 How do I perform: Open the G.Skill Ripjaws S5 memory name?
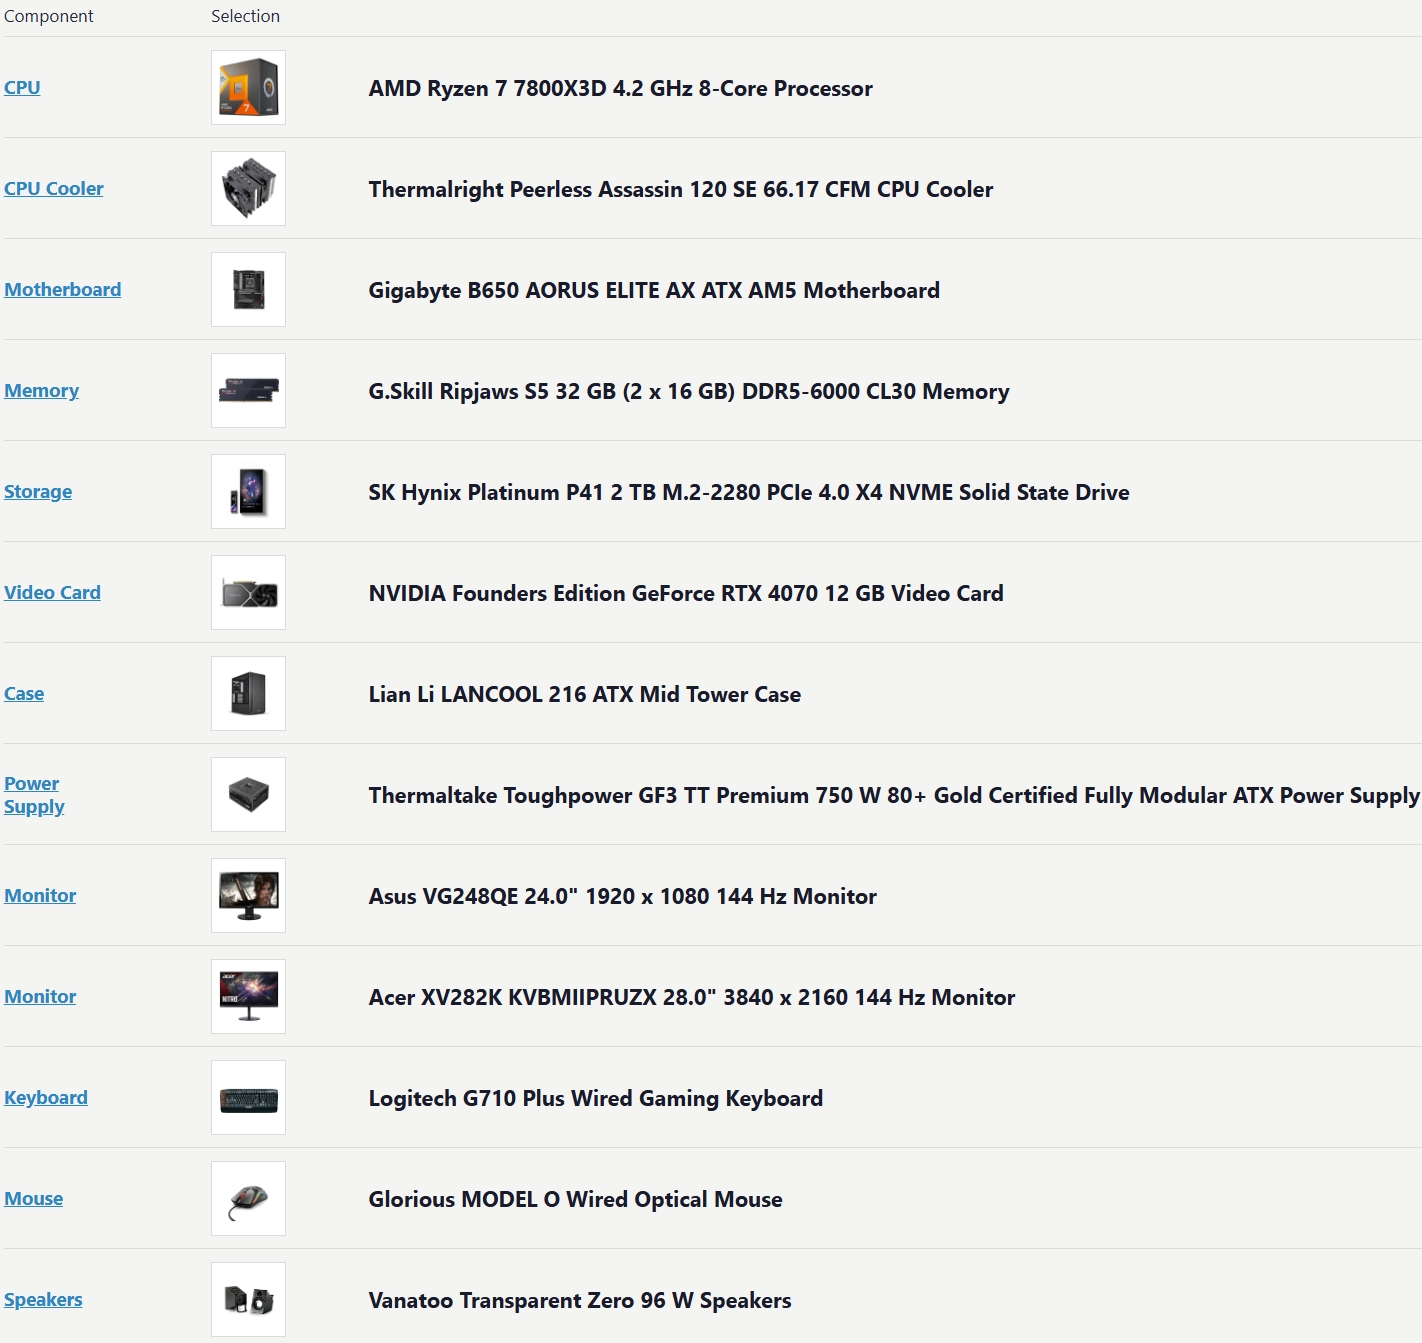point(688,391)
